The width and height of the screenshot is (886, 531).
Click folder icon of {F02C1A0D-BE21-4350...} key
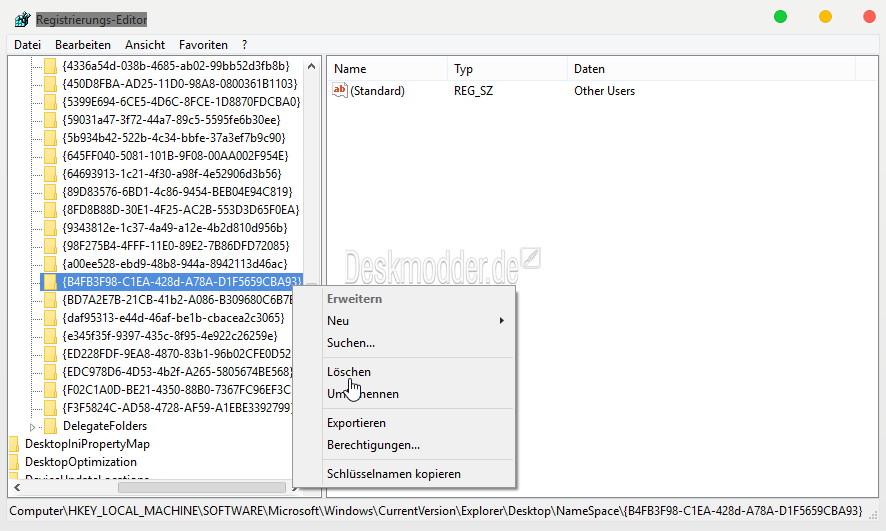pos(50,390)
